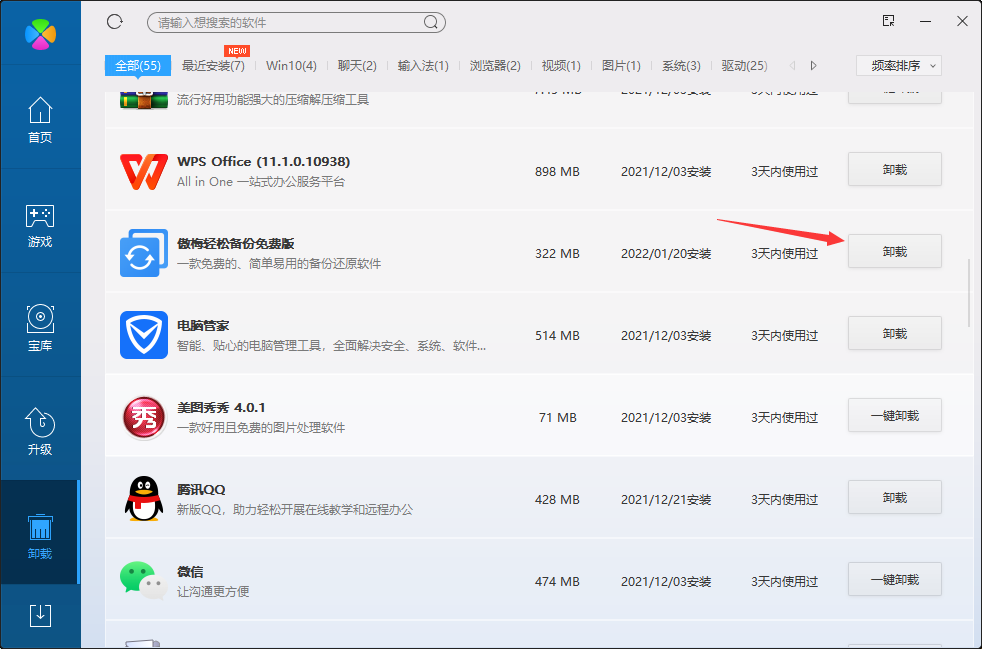Screen dimensions: 982x649
Task: Open the 游戏 games section
Action: pos(40,224)
